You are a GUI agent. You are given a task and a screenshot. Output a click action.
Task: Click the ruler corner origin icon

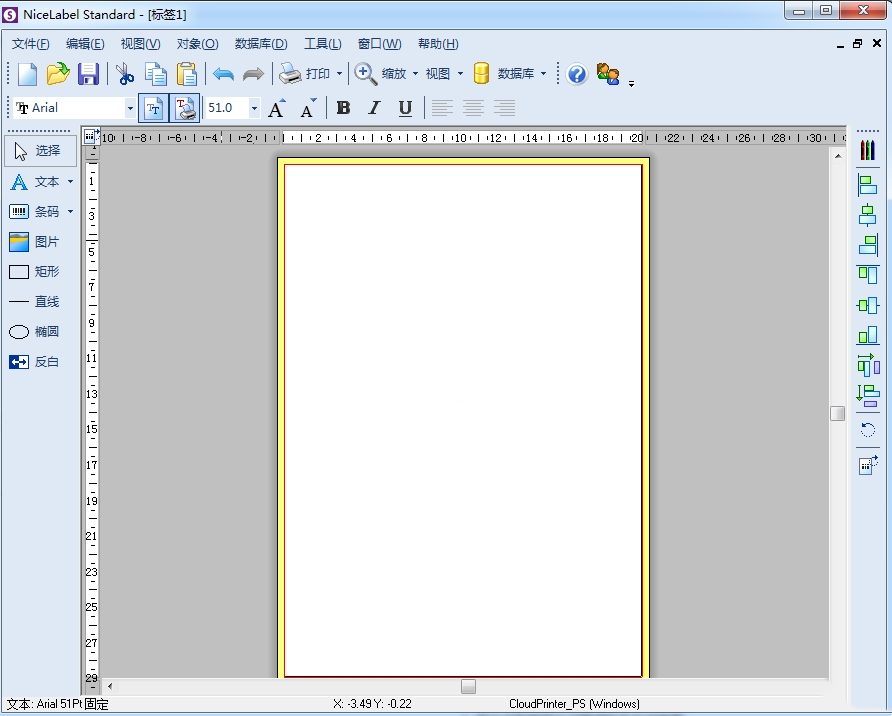coord(91,136)
